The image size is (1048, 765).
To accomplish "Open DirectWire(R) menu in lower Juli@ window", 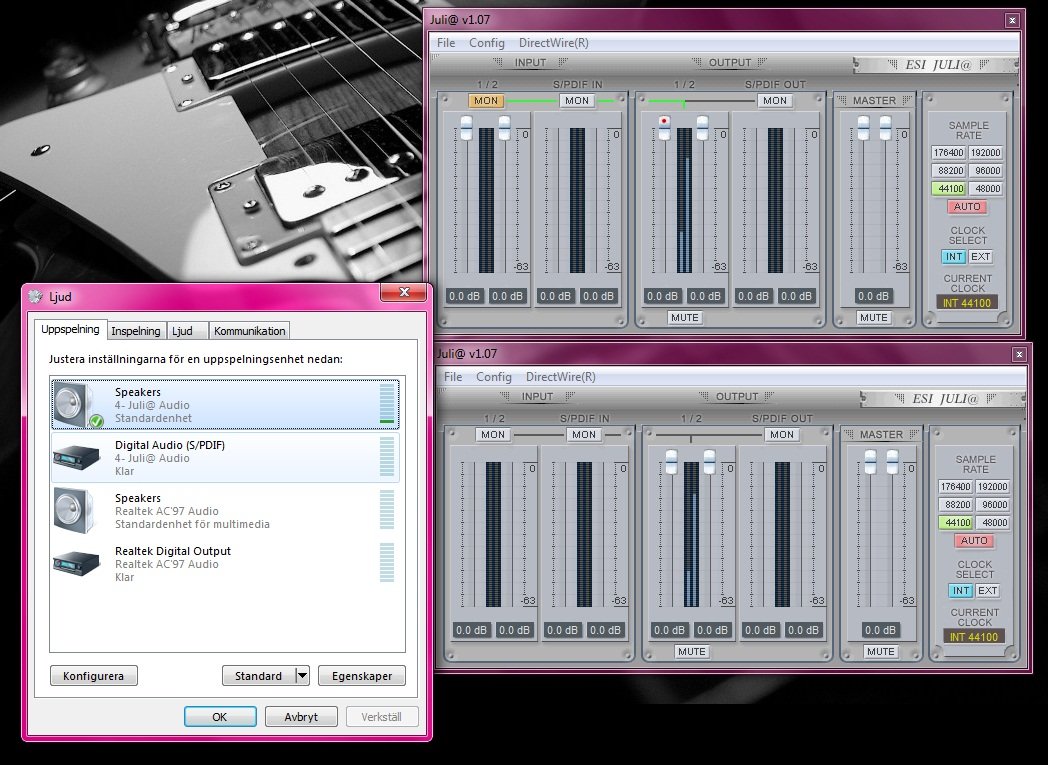I will pos(560,377).
